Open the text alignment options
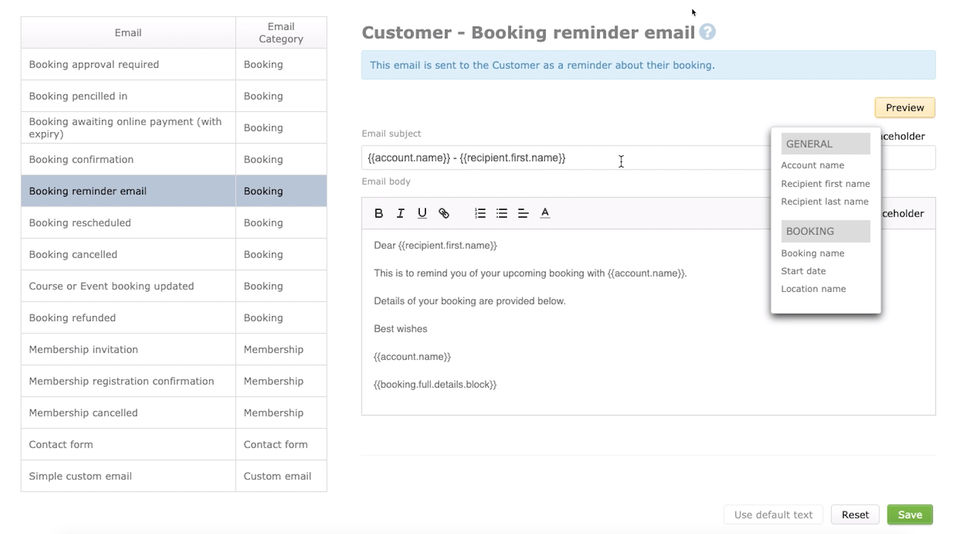Viewport: 960px width, 534px height. click(x=523, y=213)
